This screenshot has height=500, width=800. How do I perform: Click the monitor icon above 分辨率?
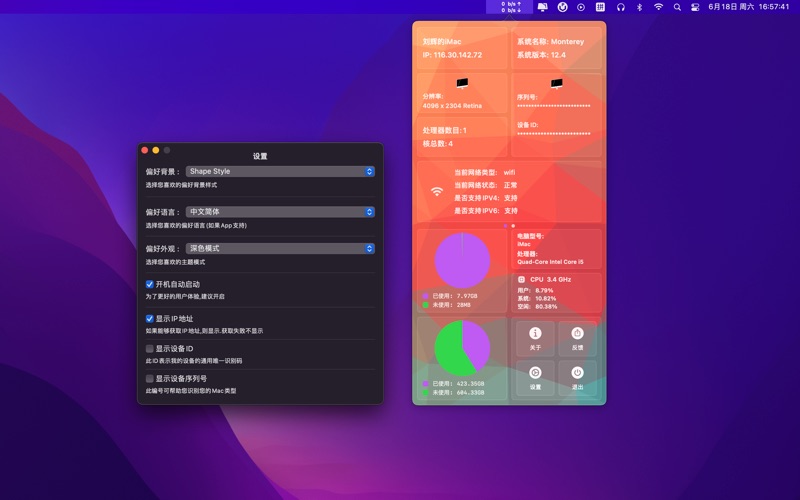pyautogui.click(x=462, y=83)
